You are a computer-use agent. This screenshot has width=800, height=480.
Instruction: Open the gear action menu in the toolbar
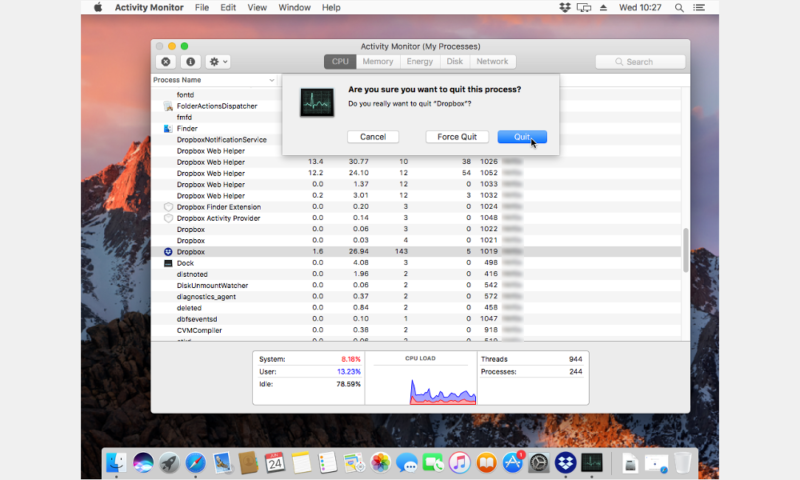[x=218, y=62]
